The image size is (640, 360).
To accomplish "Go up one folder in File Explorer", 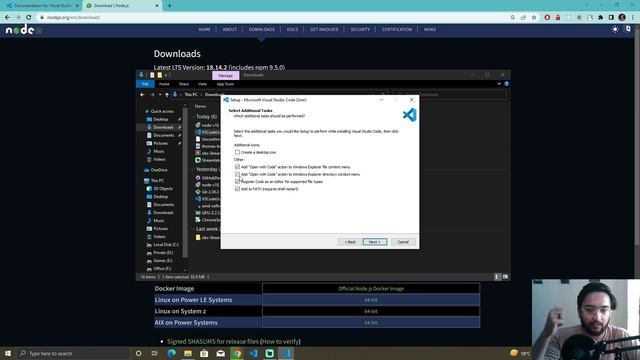I will (x=167, y=95).
